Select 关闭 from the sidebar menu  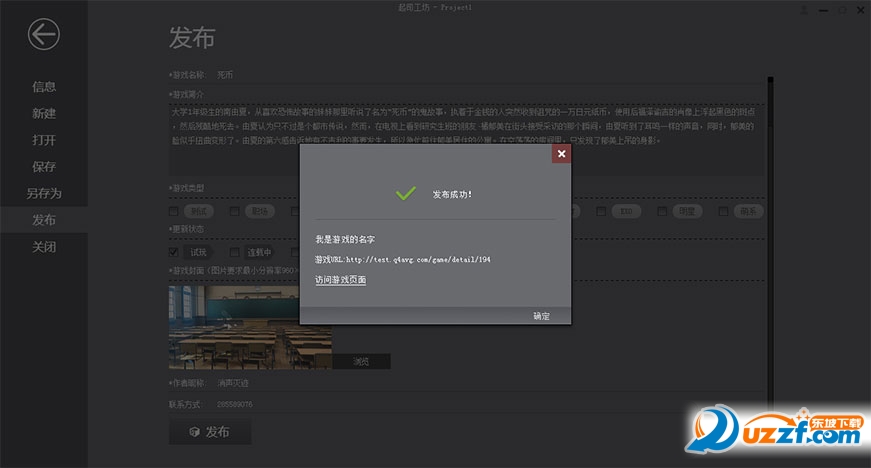click(x=44, y=247)
